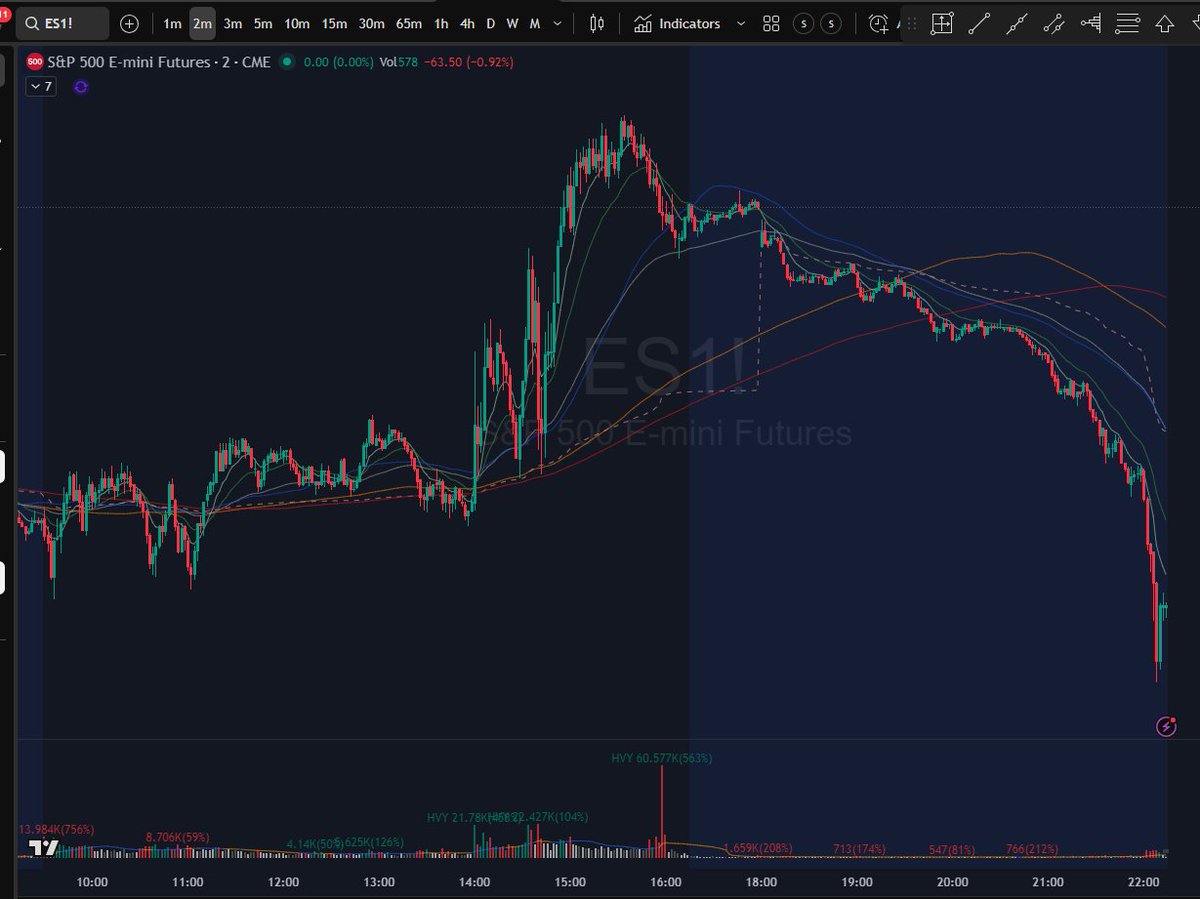The width and height of the screenshot is (1200, 899).
Task: Choose the 15m timeframe
Action: pos(334,23)
